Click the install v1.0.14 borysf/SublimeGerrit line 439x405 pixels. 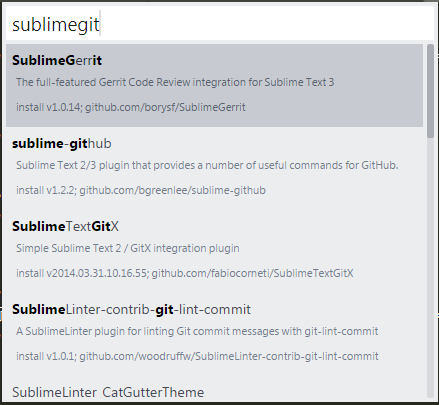pyautogui.click(x=131, y=107)
